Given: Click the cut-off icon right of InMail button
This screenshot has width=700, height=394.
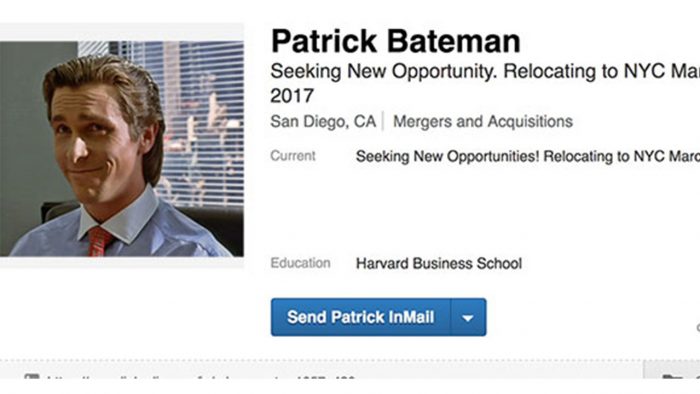Looking at the screenshot, I should tap(698, 328).
